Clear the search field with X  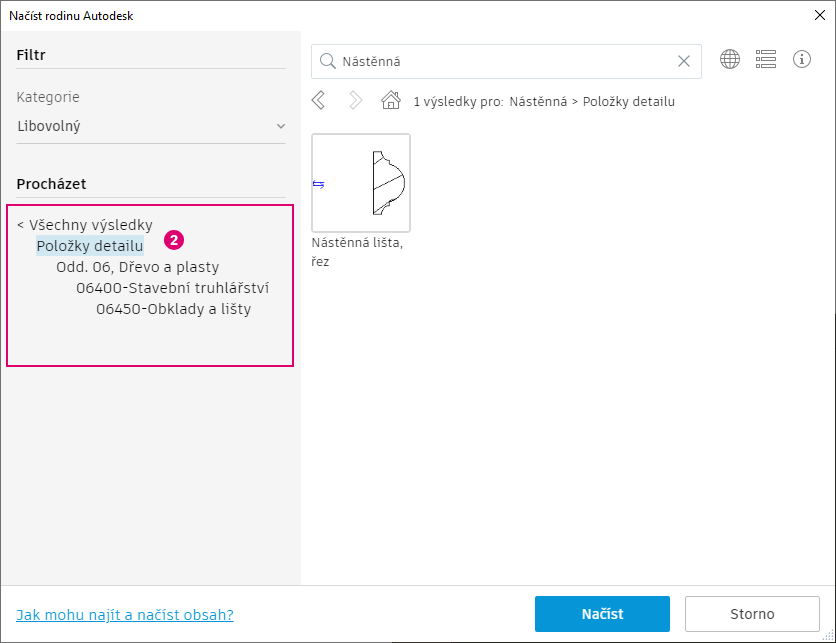(684, 61)
